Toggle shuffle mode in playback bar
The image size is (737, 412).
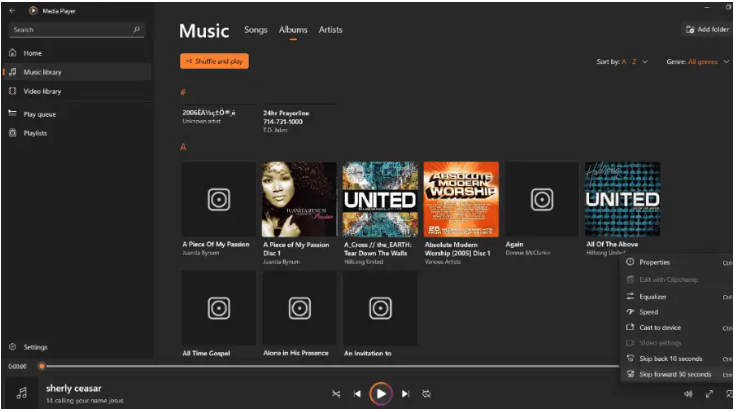336,394
